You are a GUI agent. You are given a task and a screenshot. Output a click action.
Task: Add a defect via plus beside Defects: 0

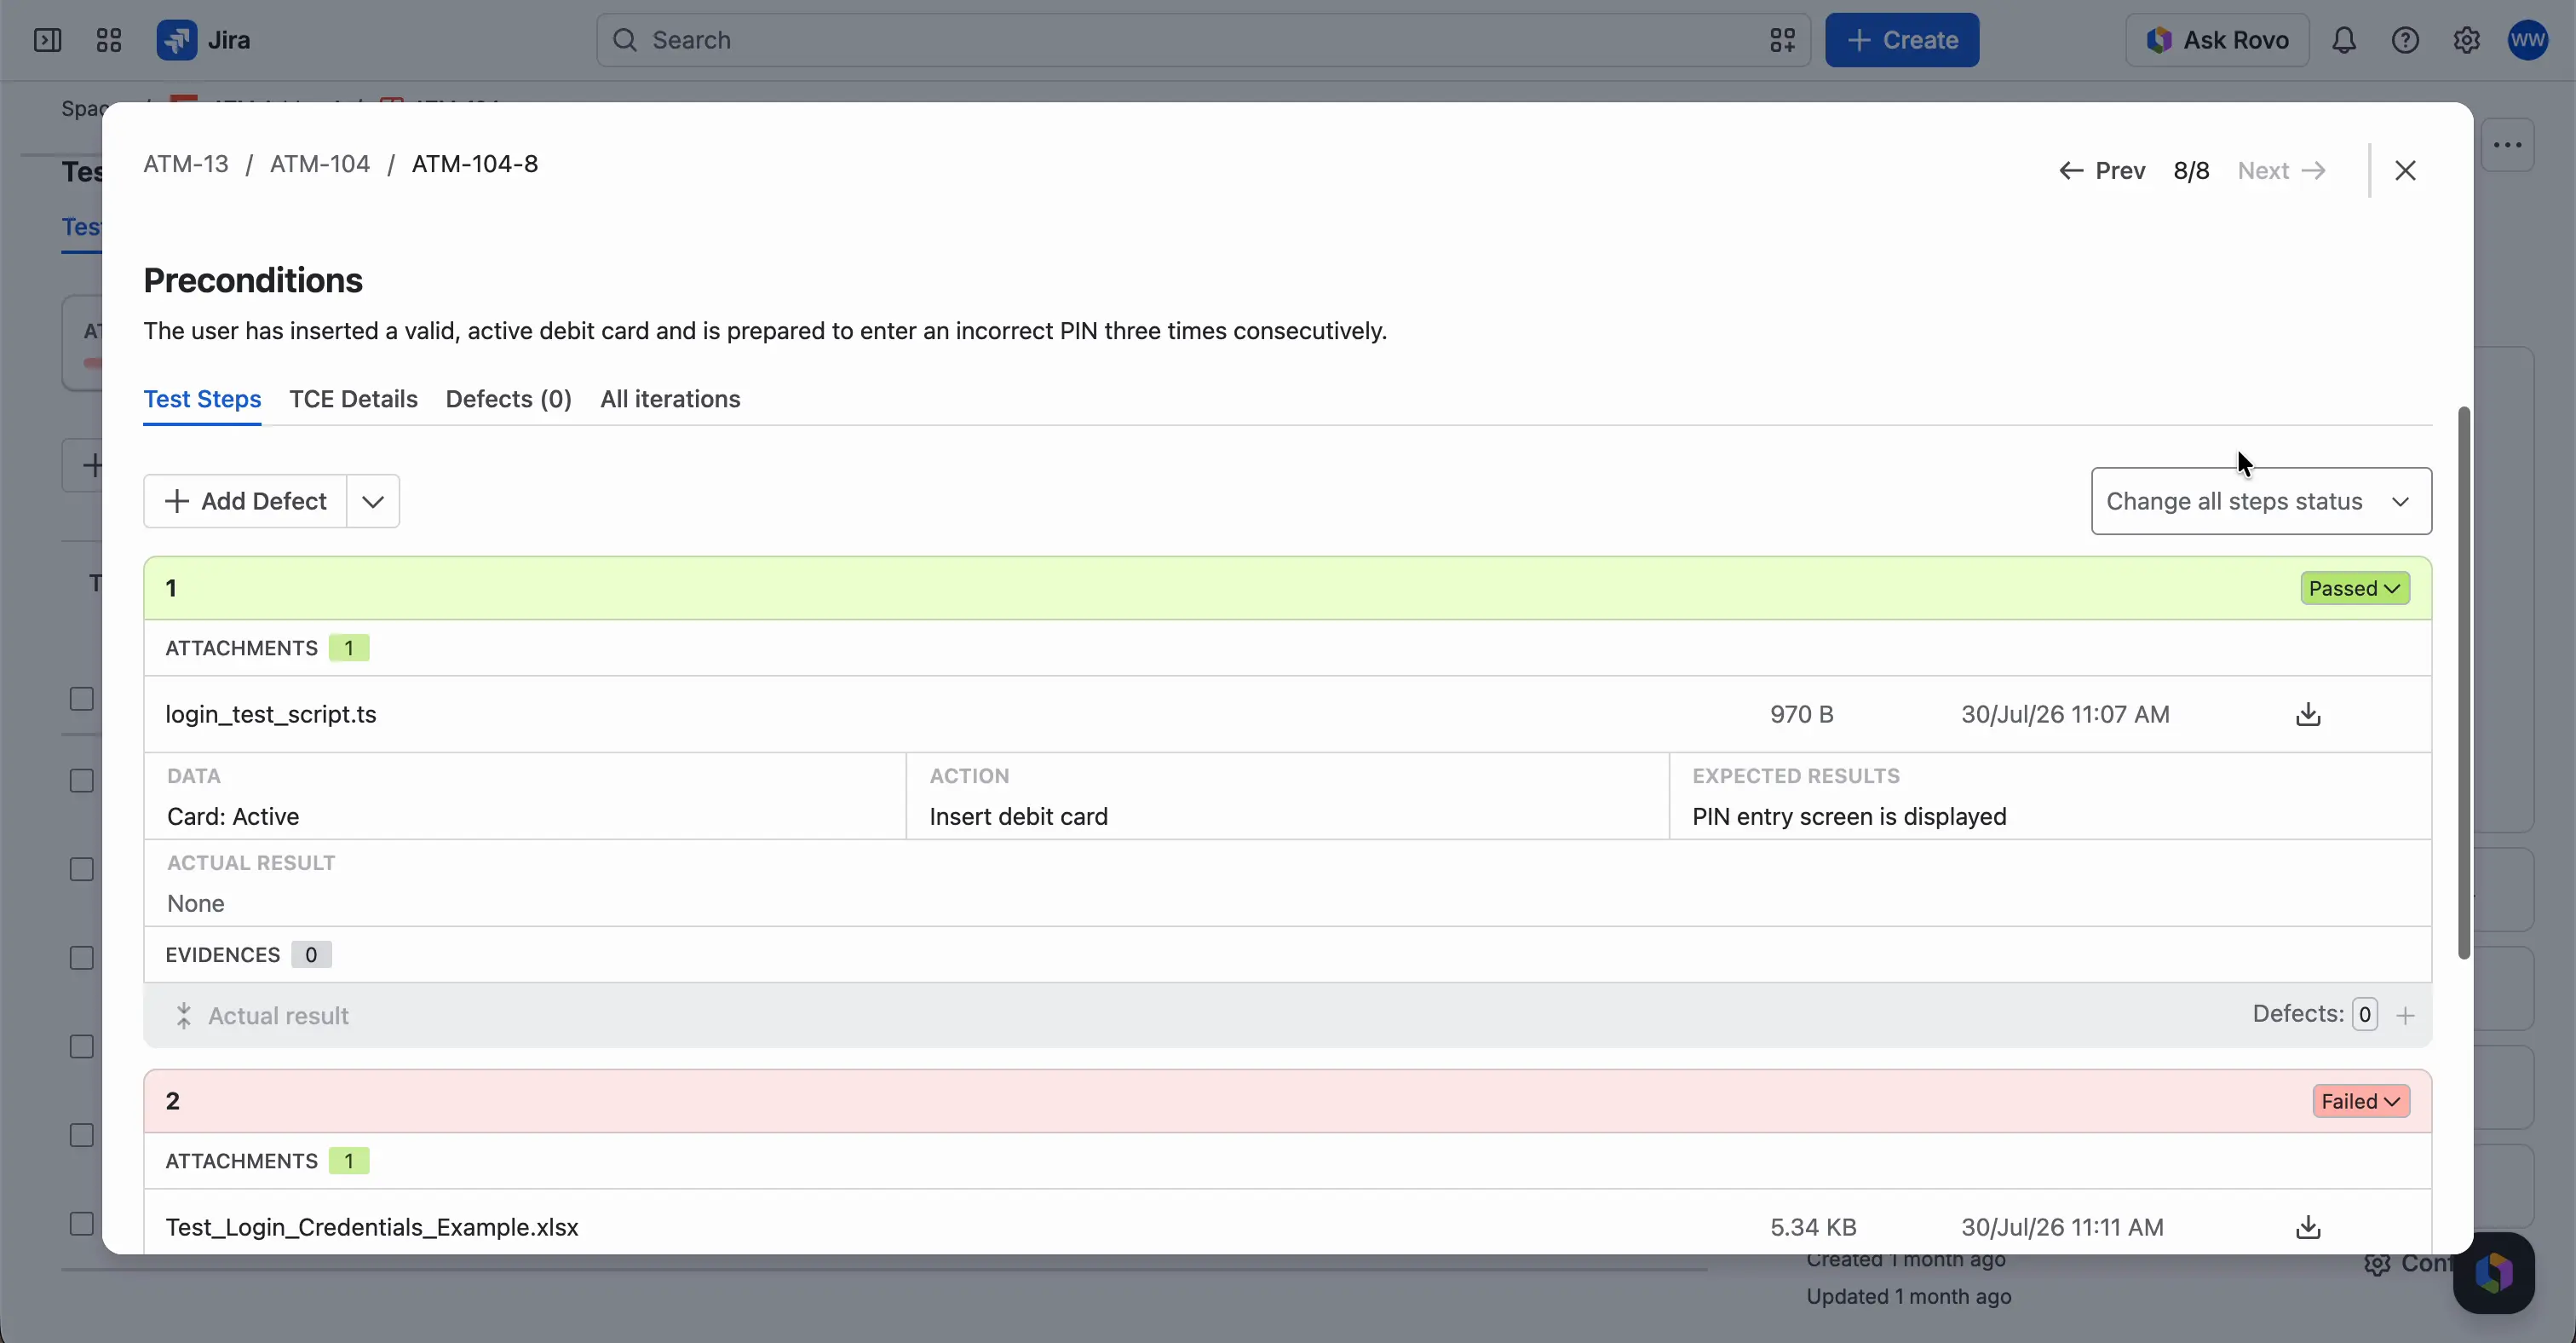click(x=2406, y=1015)
